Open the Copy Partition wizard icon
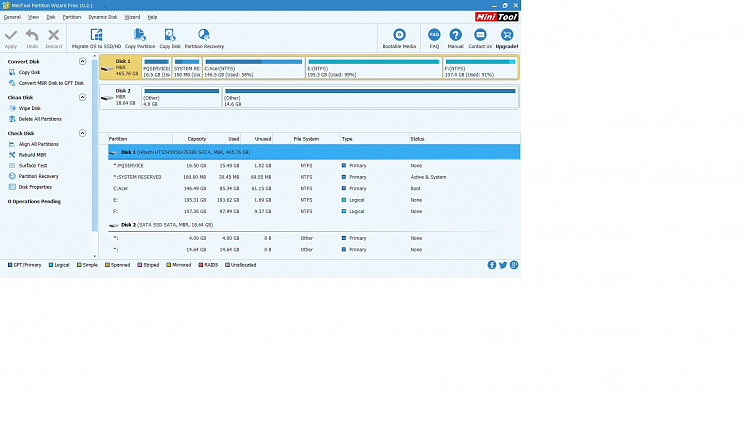This screenshot has height=422, width=750. click(x=140, y=35)
